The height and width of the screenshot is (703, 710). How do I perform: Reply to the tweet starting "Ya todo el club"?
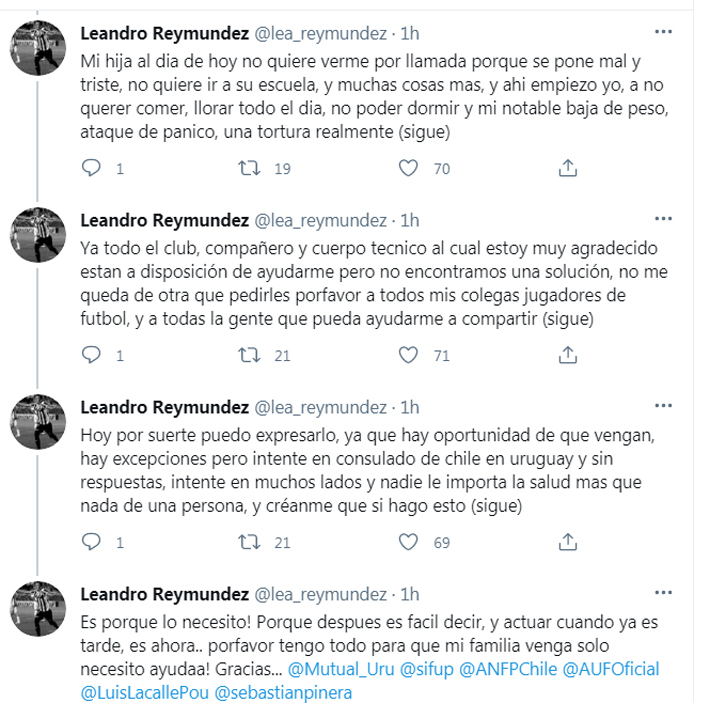point(91,355)
